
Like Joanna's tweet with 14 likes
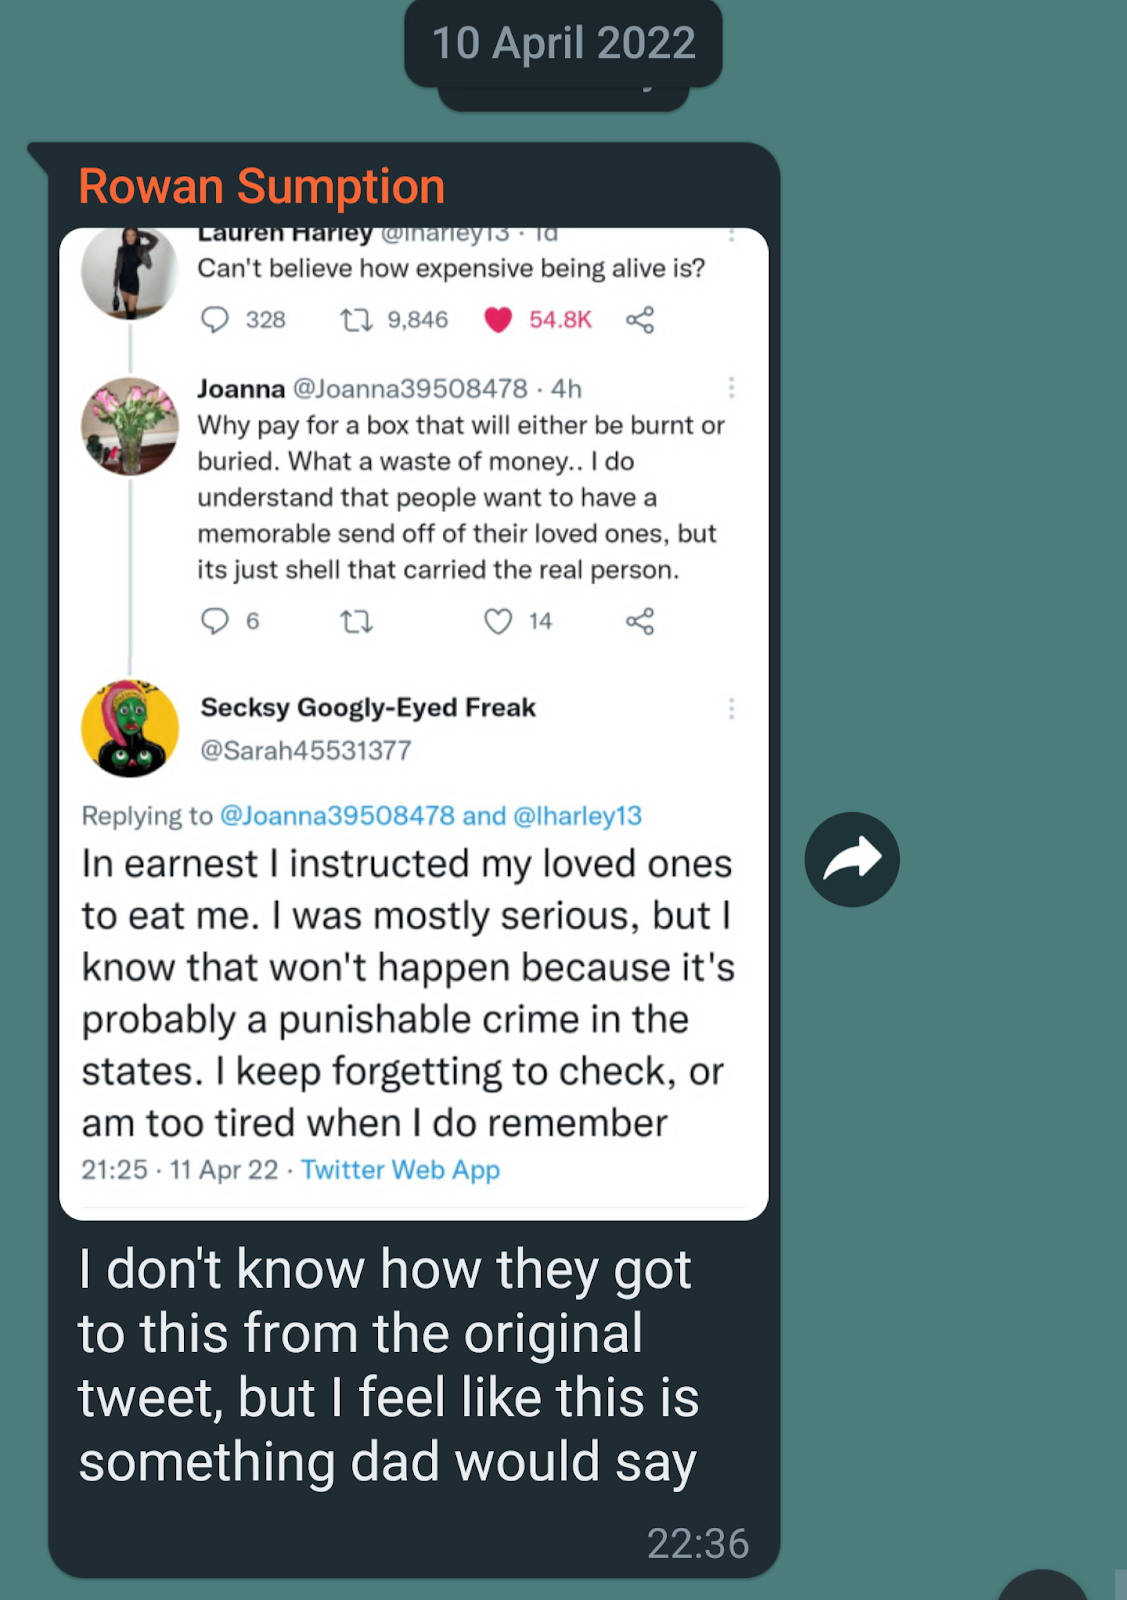click(498, 622)
